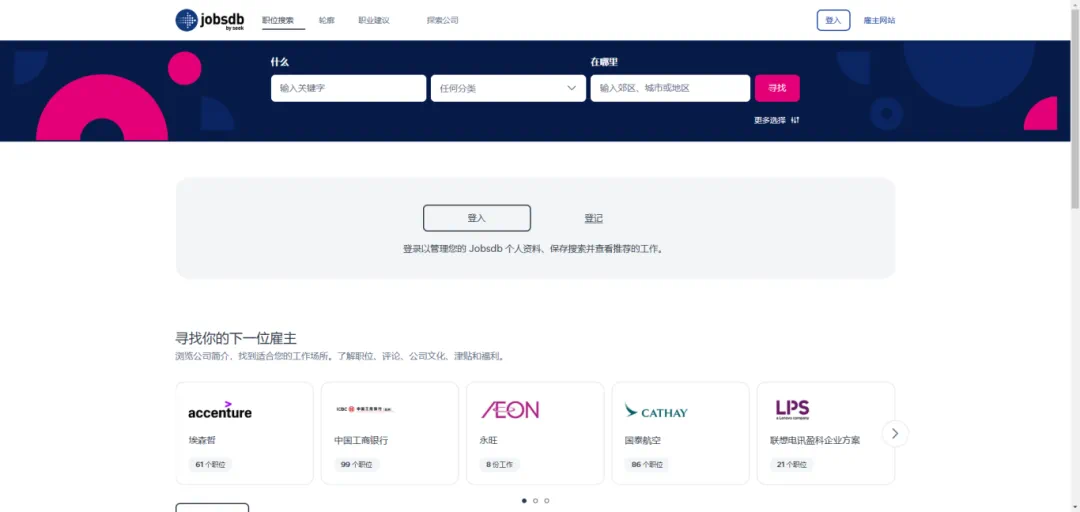Open the 职位搜索 navigation tab
This screenshot has height=512, width=1080.
(278, 20)
